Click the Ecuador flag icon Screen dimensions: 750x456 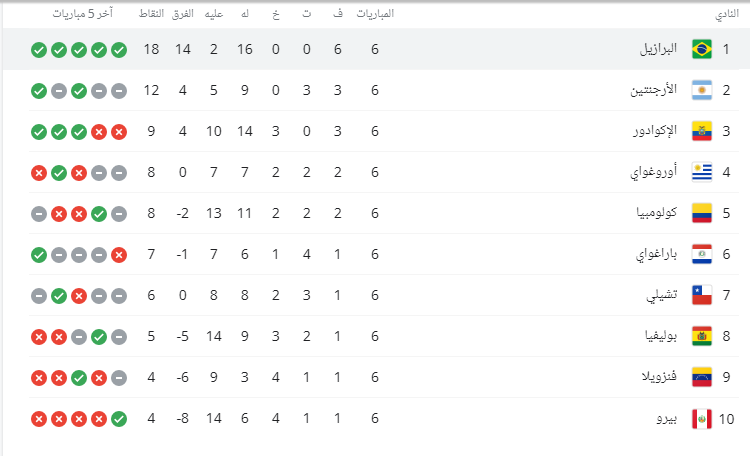(x=701, y=131)
